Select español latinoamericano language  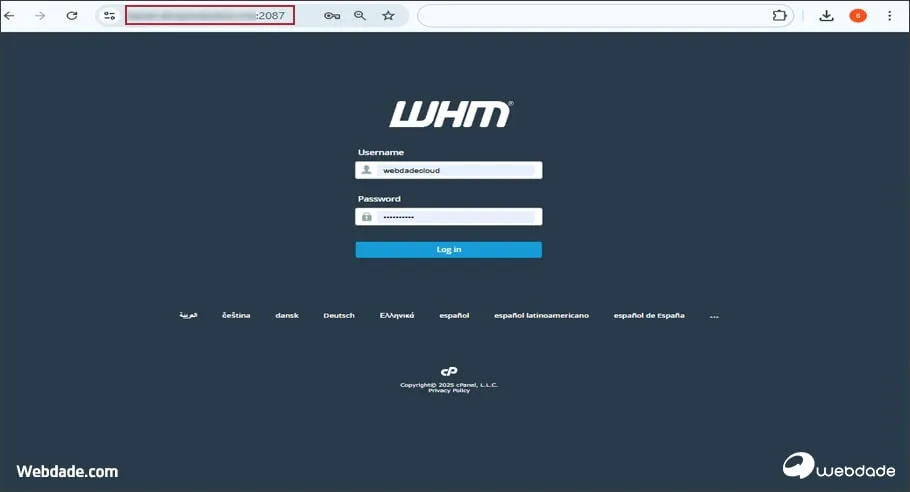pyautogui.click(x=541, y=315)
